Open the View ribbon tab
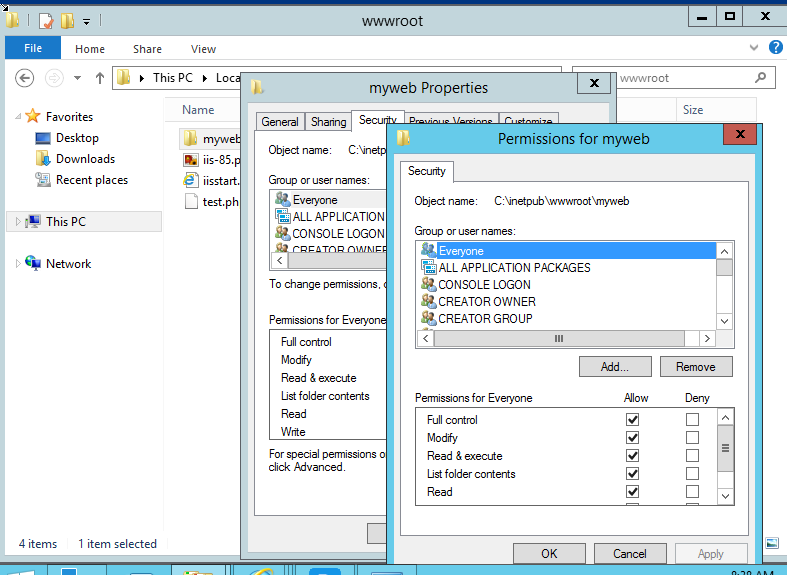 [203, 49]
